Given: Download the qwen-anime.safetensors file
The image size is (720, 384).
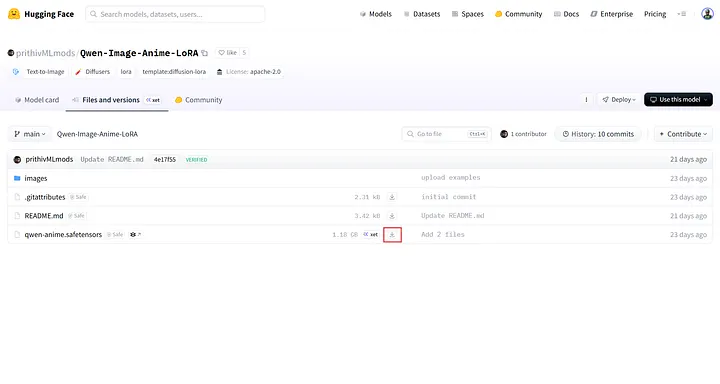Looking at the screenshot, I should pos(392,235).
